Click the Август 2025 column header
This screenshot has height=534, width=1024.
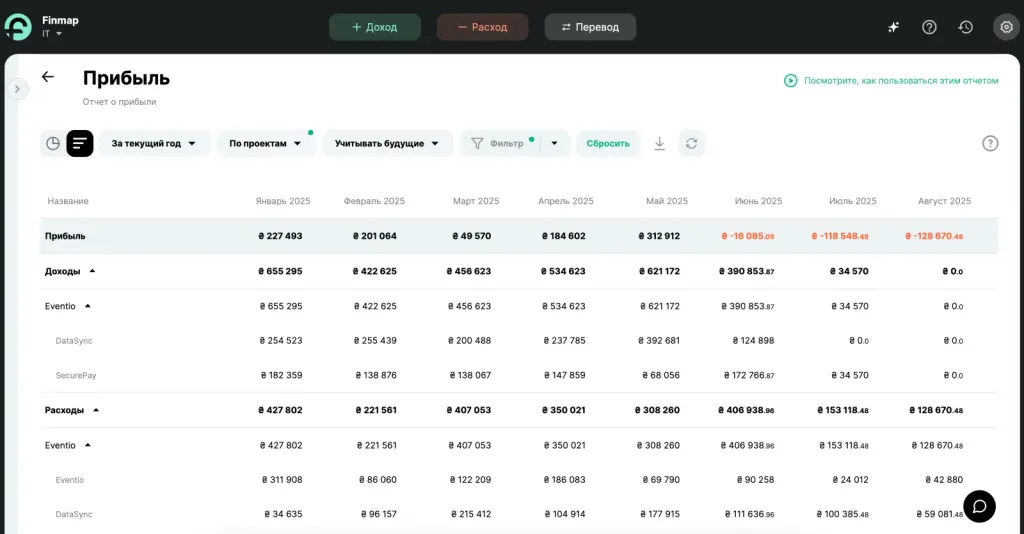click(x=944, y=201)
